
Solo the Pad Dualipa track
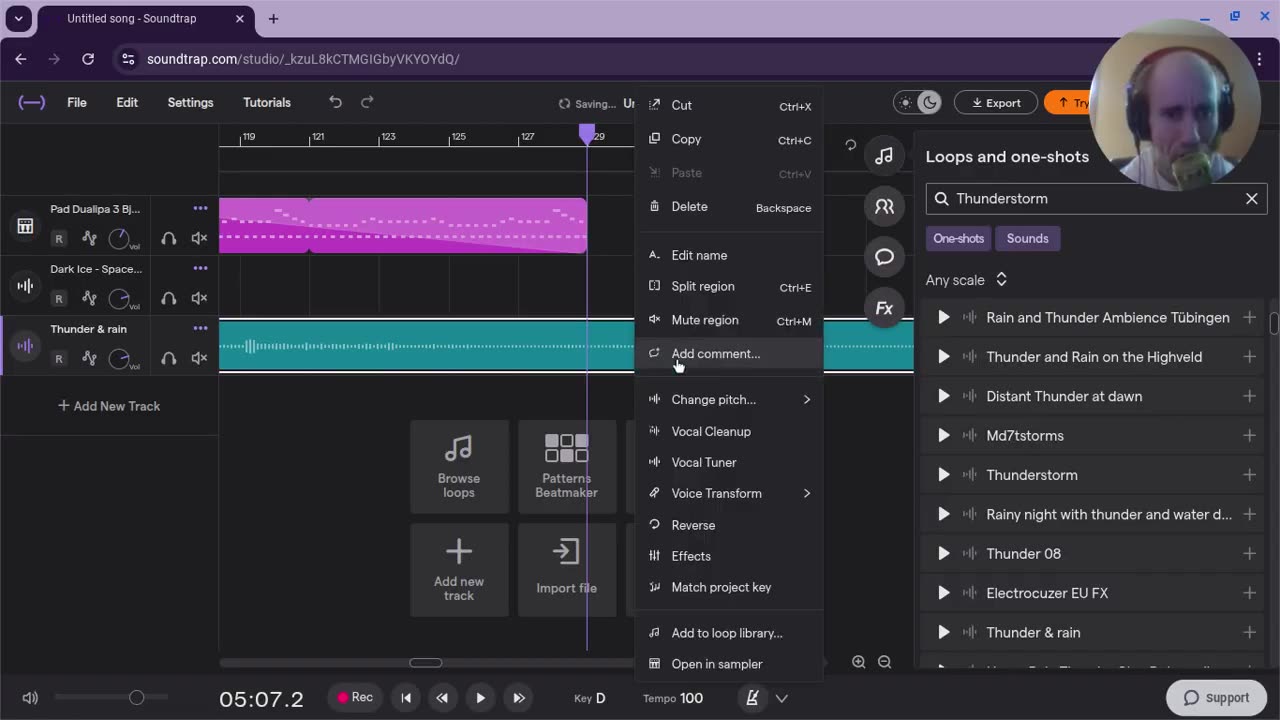point(169,238)
